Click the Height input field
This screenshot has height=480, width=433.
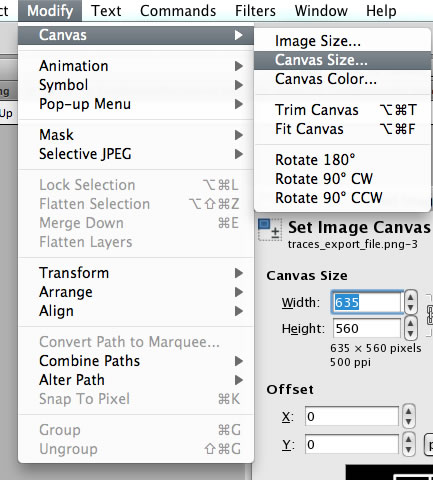pyautogui.click(x=367, y=328)
